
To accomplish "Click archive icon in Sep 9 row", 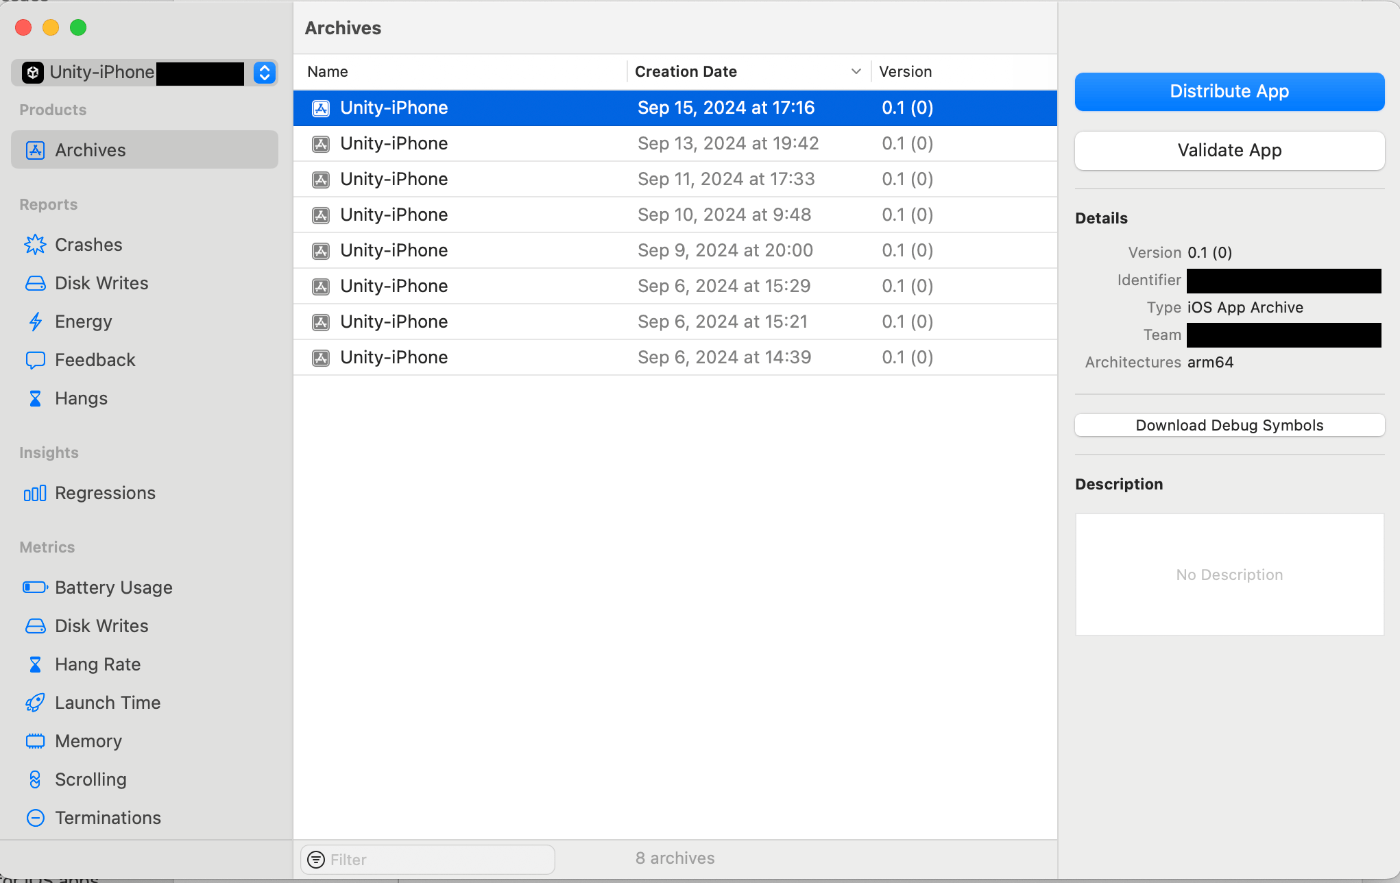I will click(x=321, y=251).
